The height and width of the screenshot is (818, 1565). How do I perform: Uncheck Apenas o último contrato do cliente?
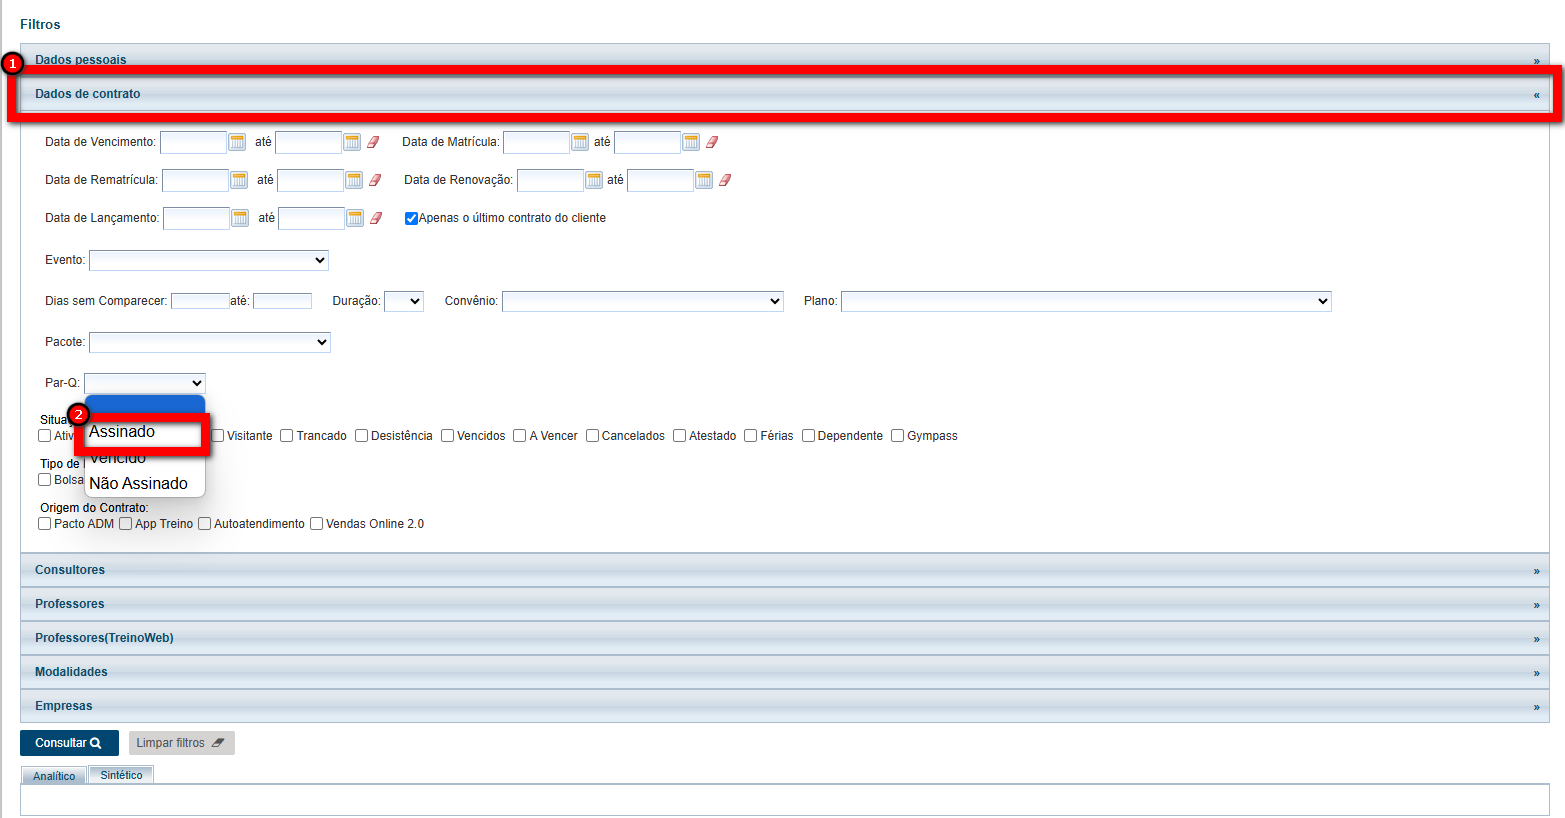[x=411, y=218]
